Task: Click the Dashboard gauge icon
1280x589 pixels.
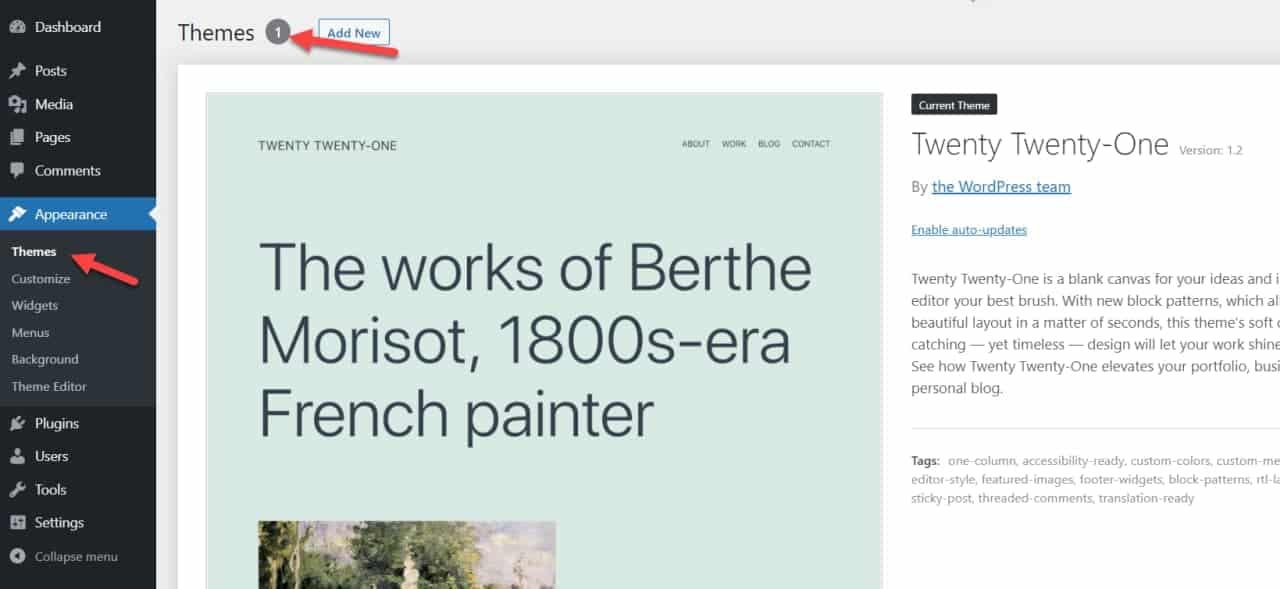Action: (17, 27)
